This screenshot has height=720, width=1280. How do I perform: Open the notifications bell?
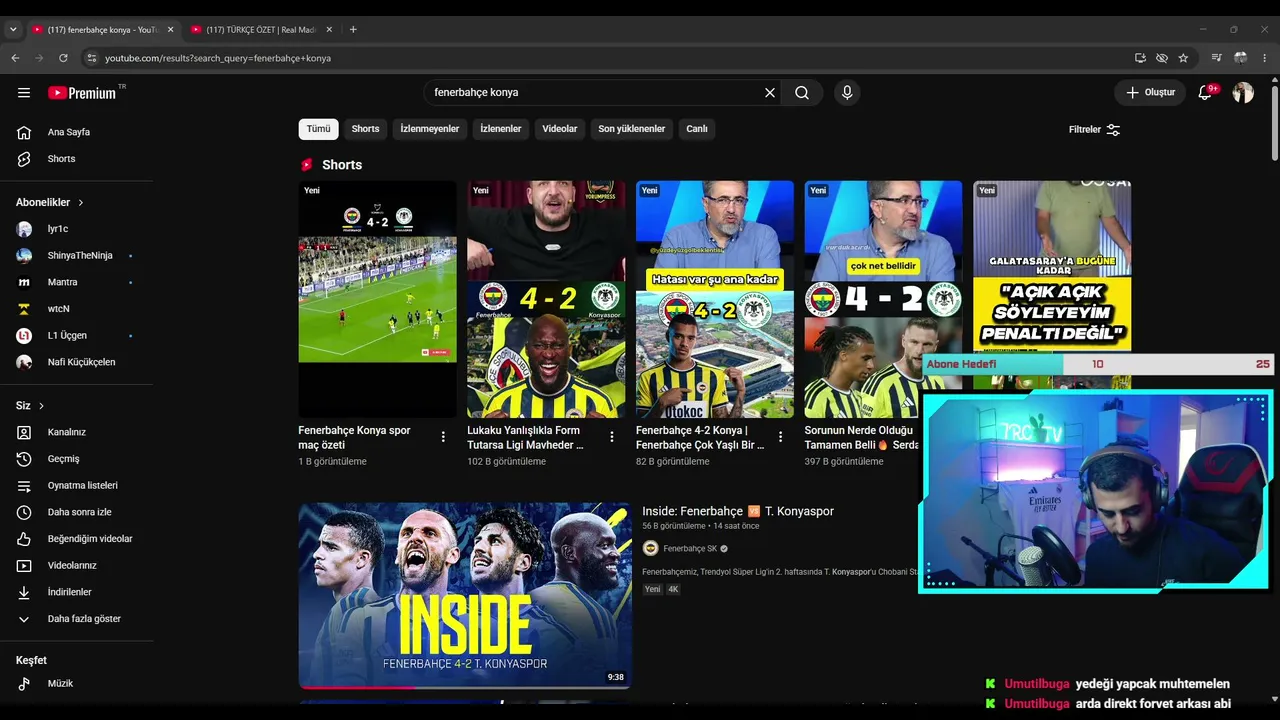1205,93
